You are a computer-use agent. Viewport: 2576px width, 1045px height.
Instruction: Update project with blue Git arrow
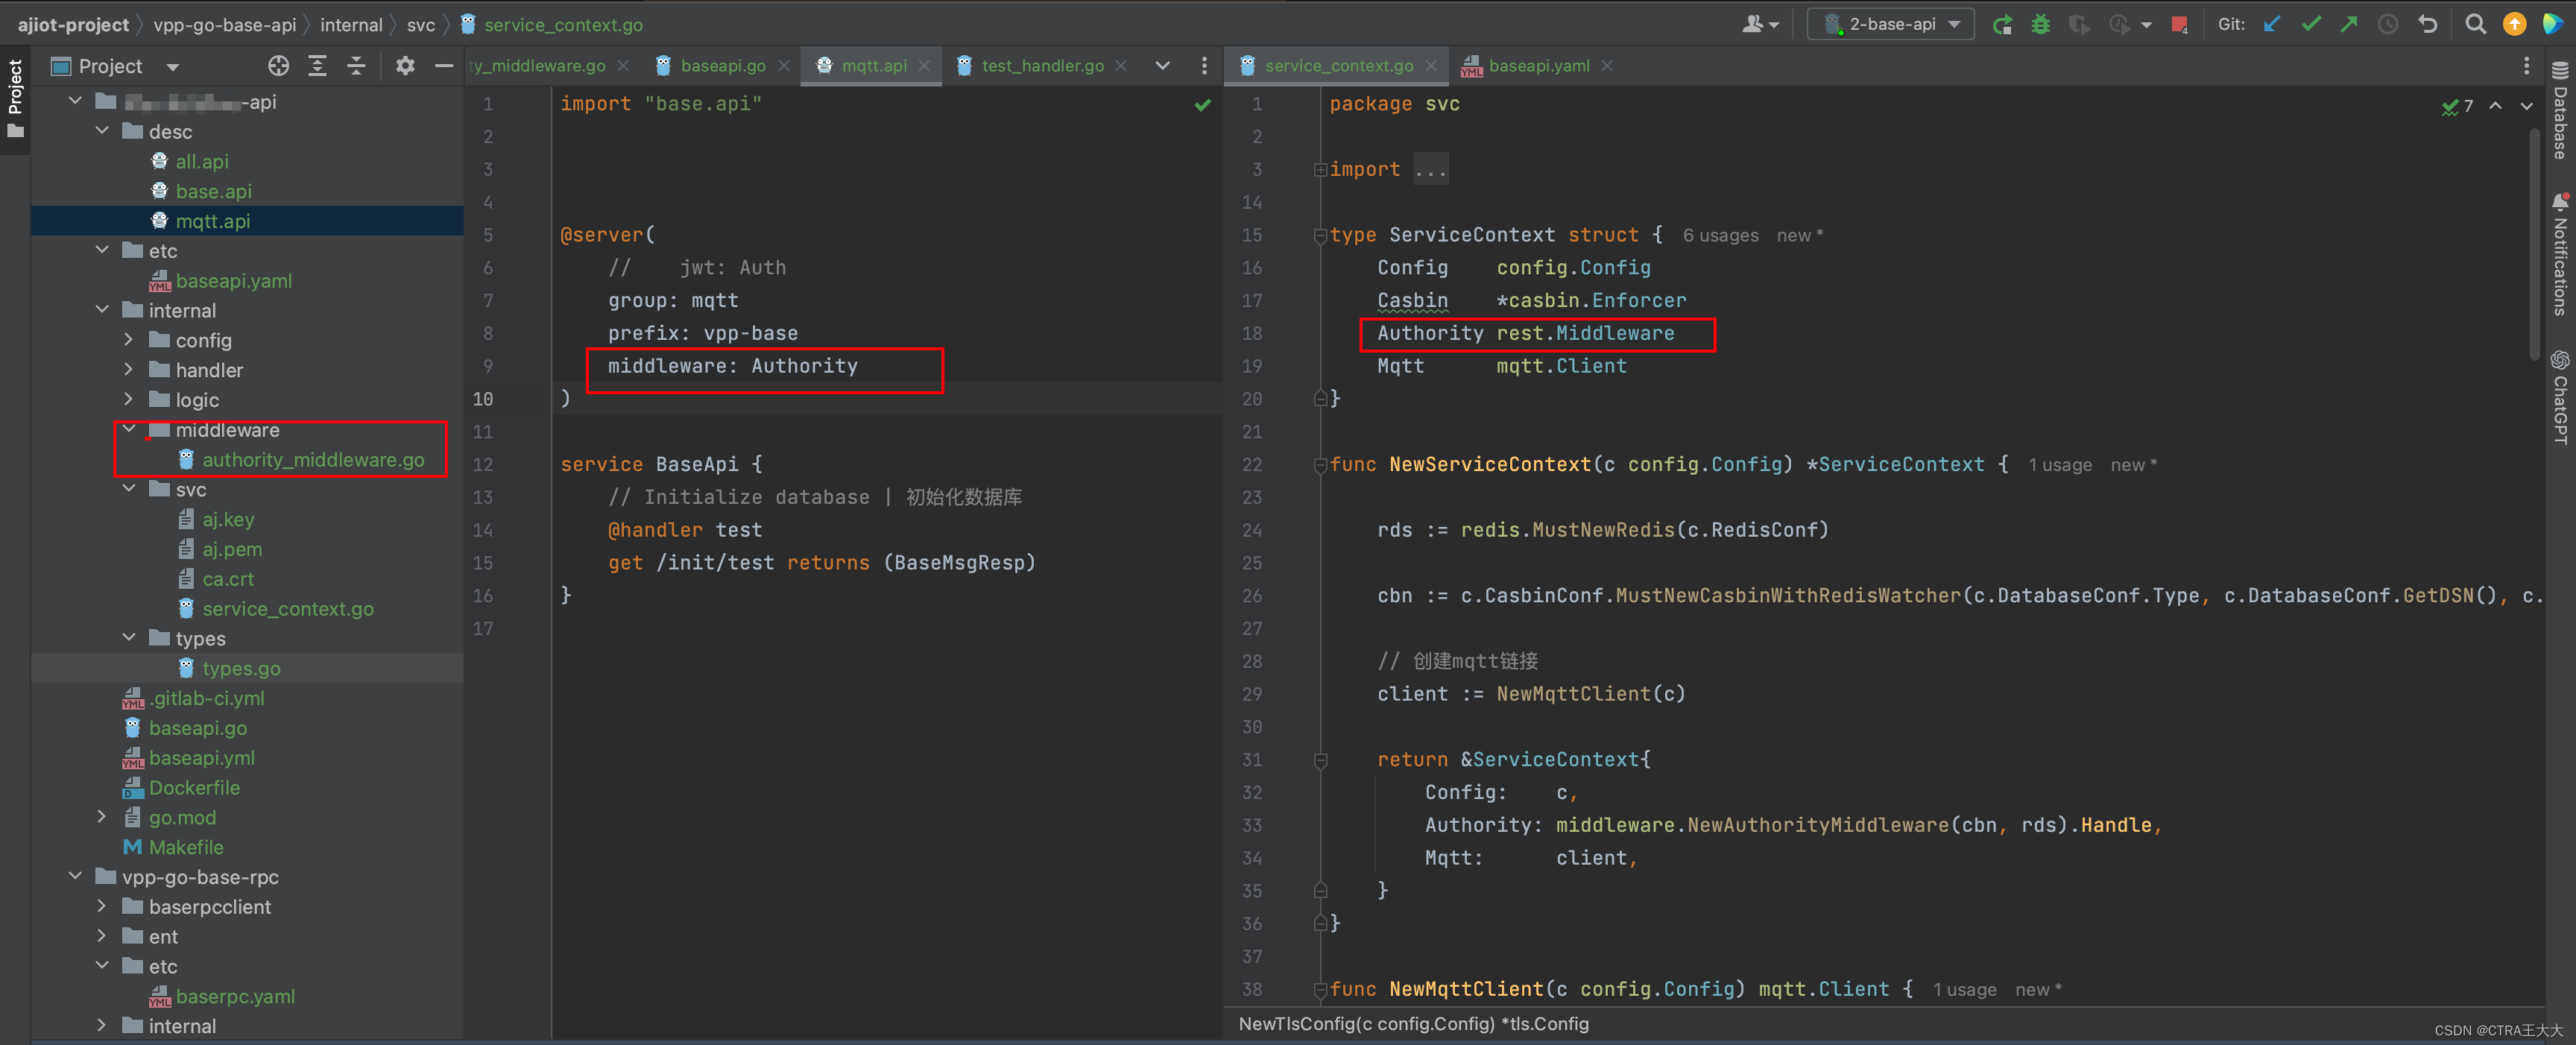(x=2272, y=25)
